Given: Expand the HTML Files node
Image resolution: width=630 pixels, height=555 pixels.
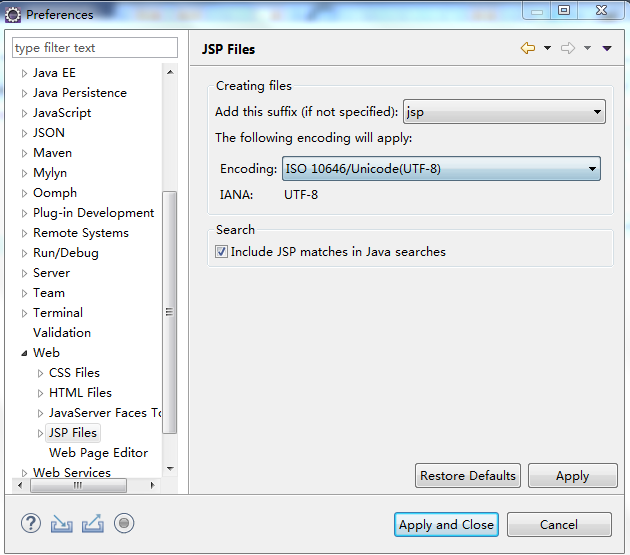Looking at the screenshot, I should point(40,393).
